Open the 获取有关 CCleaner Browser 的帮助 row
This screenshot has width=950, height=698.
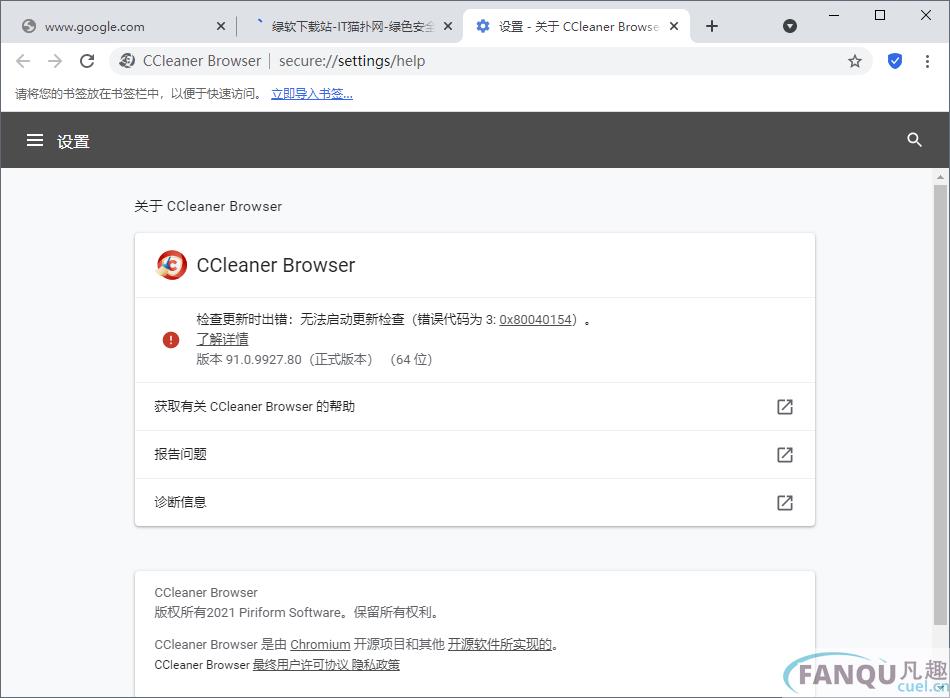click(474, 407)
